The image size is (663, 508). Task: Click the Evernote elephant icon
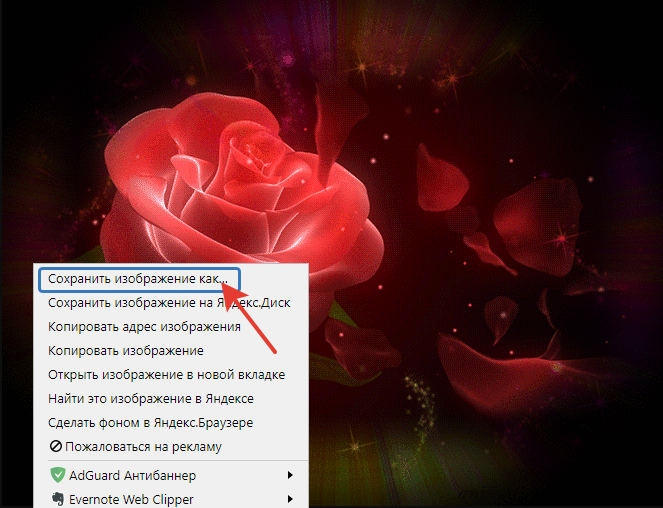(58, 499)
